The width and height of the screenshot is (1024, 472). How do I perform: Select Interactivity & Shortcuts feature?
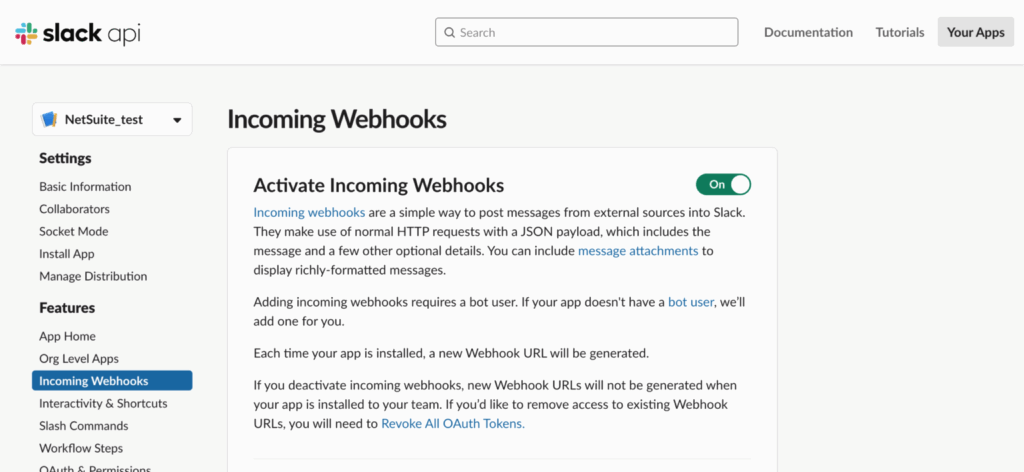103,403
